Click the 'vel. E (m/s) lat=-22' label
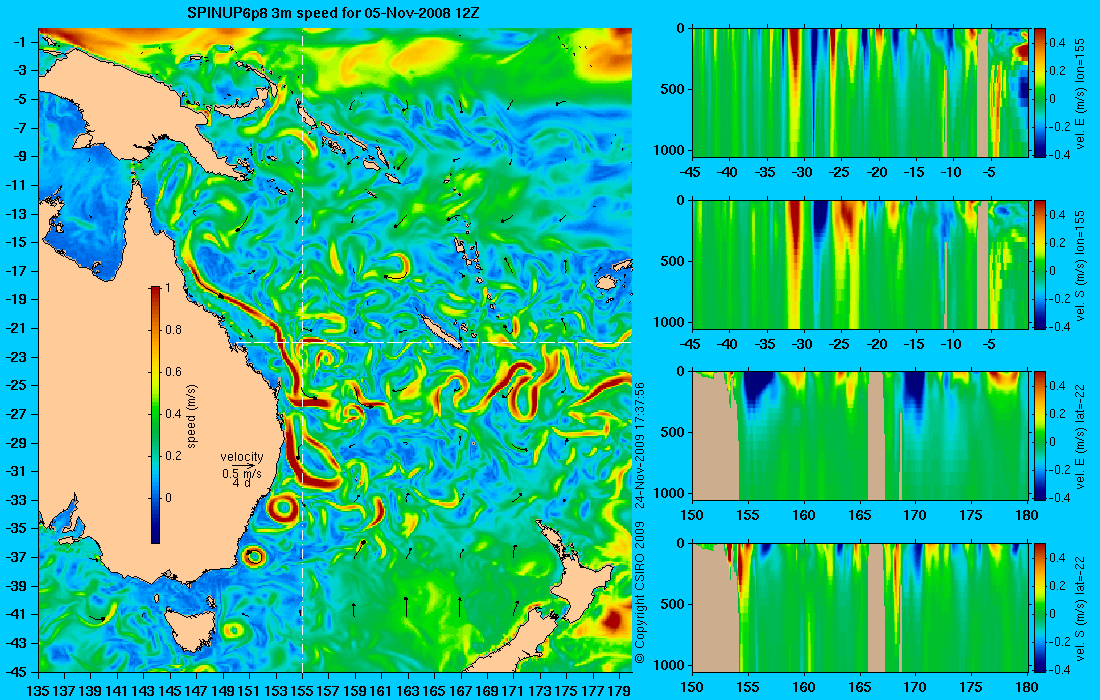The image size is (1100, 700). (1081, 436)
